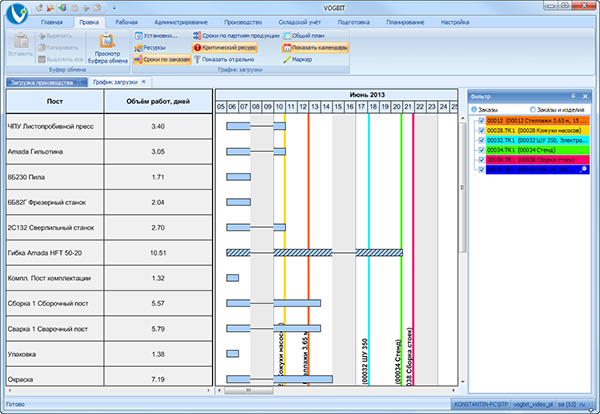
Task: Uncheck order 00012 Стеллажи checkbox
Action: click(481, 121)
